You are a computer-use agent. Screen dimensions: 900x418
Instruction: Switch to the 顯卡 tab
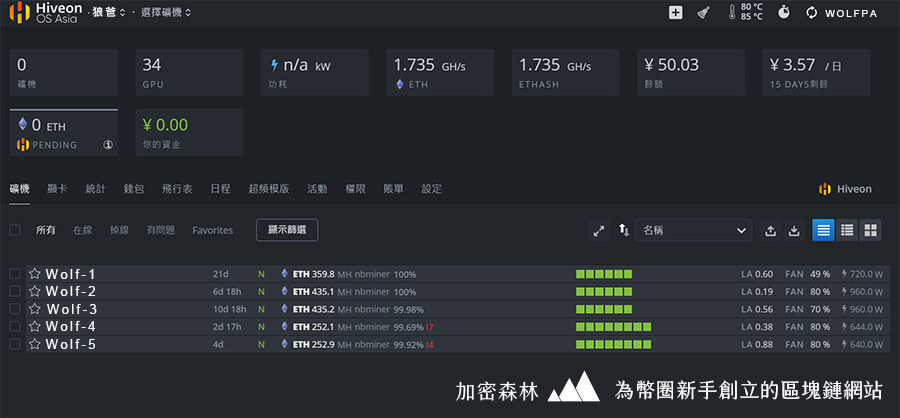click(x=57, y=188)
